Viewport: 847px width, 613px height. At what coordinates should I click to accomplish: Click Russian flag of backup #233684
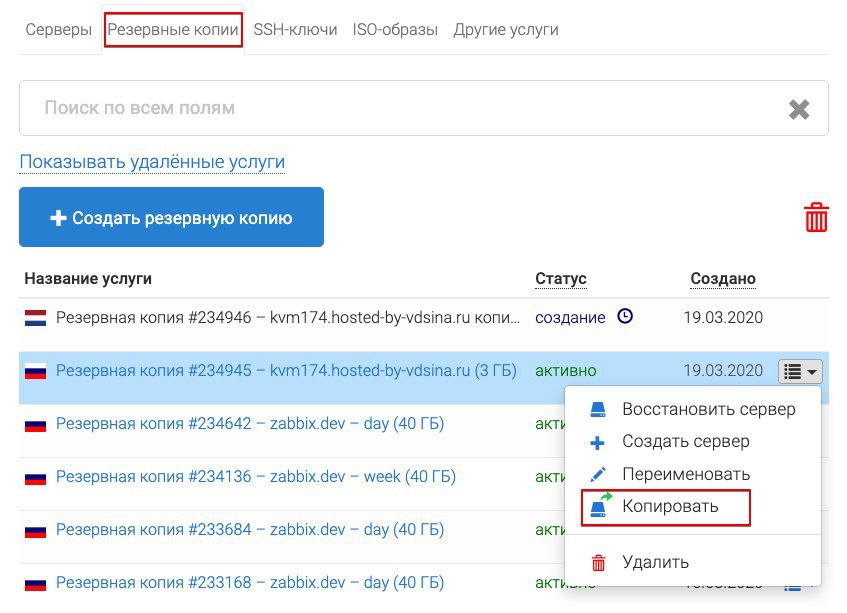[35, 530]
